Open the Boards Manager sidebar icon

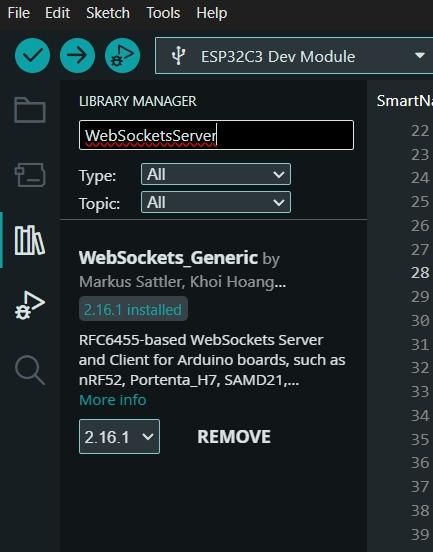pyautogui.click(x=30, y=175)
